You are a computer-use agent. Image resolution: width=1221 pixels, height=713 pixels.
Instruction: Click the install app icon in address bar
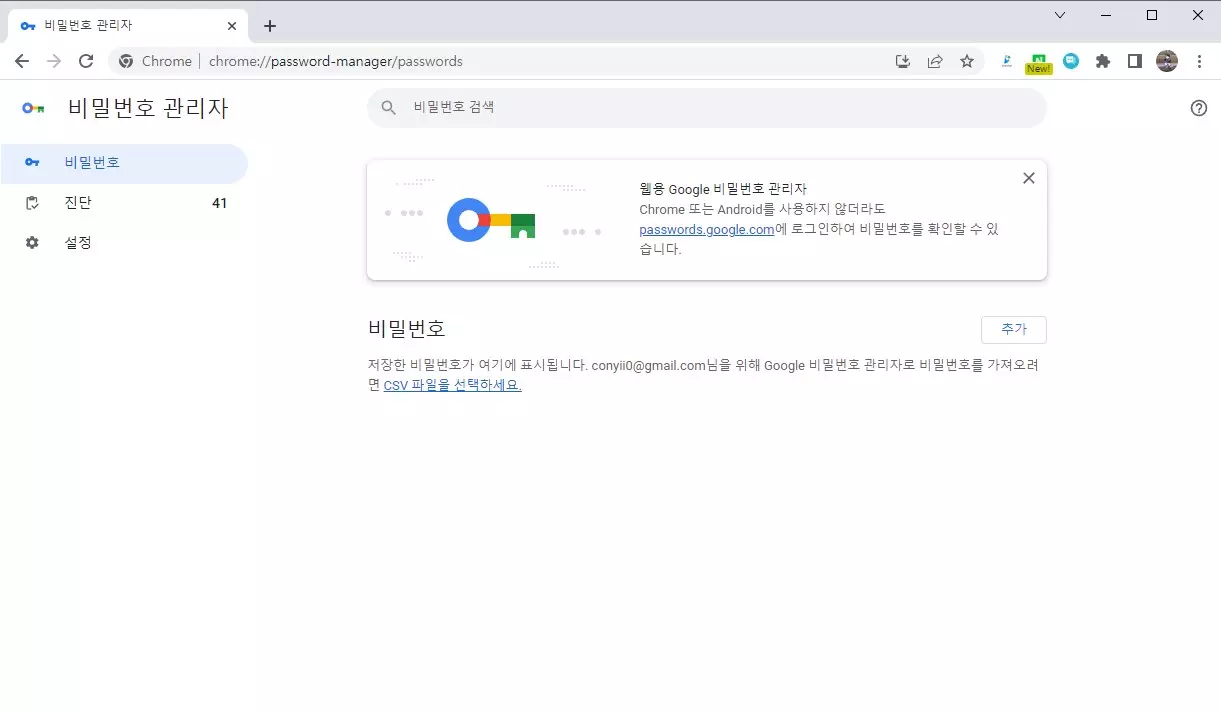click(903, 61)
